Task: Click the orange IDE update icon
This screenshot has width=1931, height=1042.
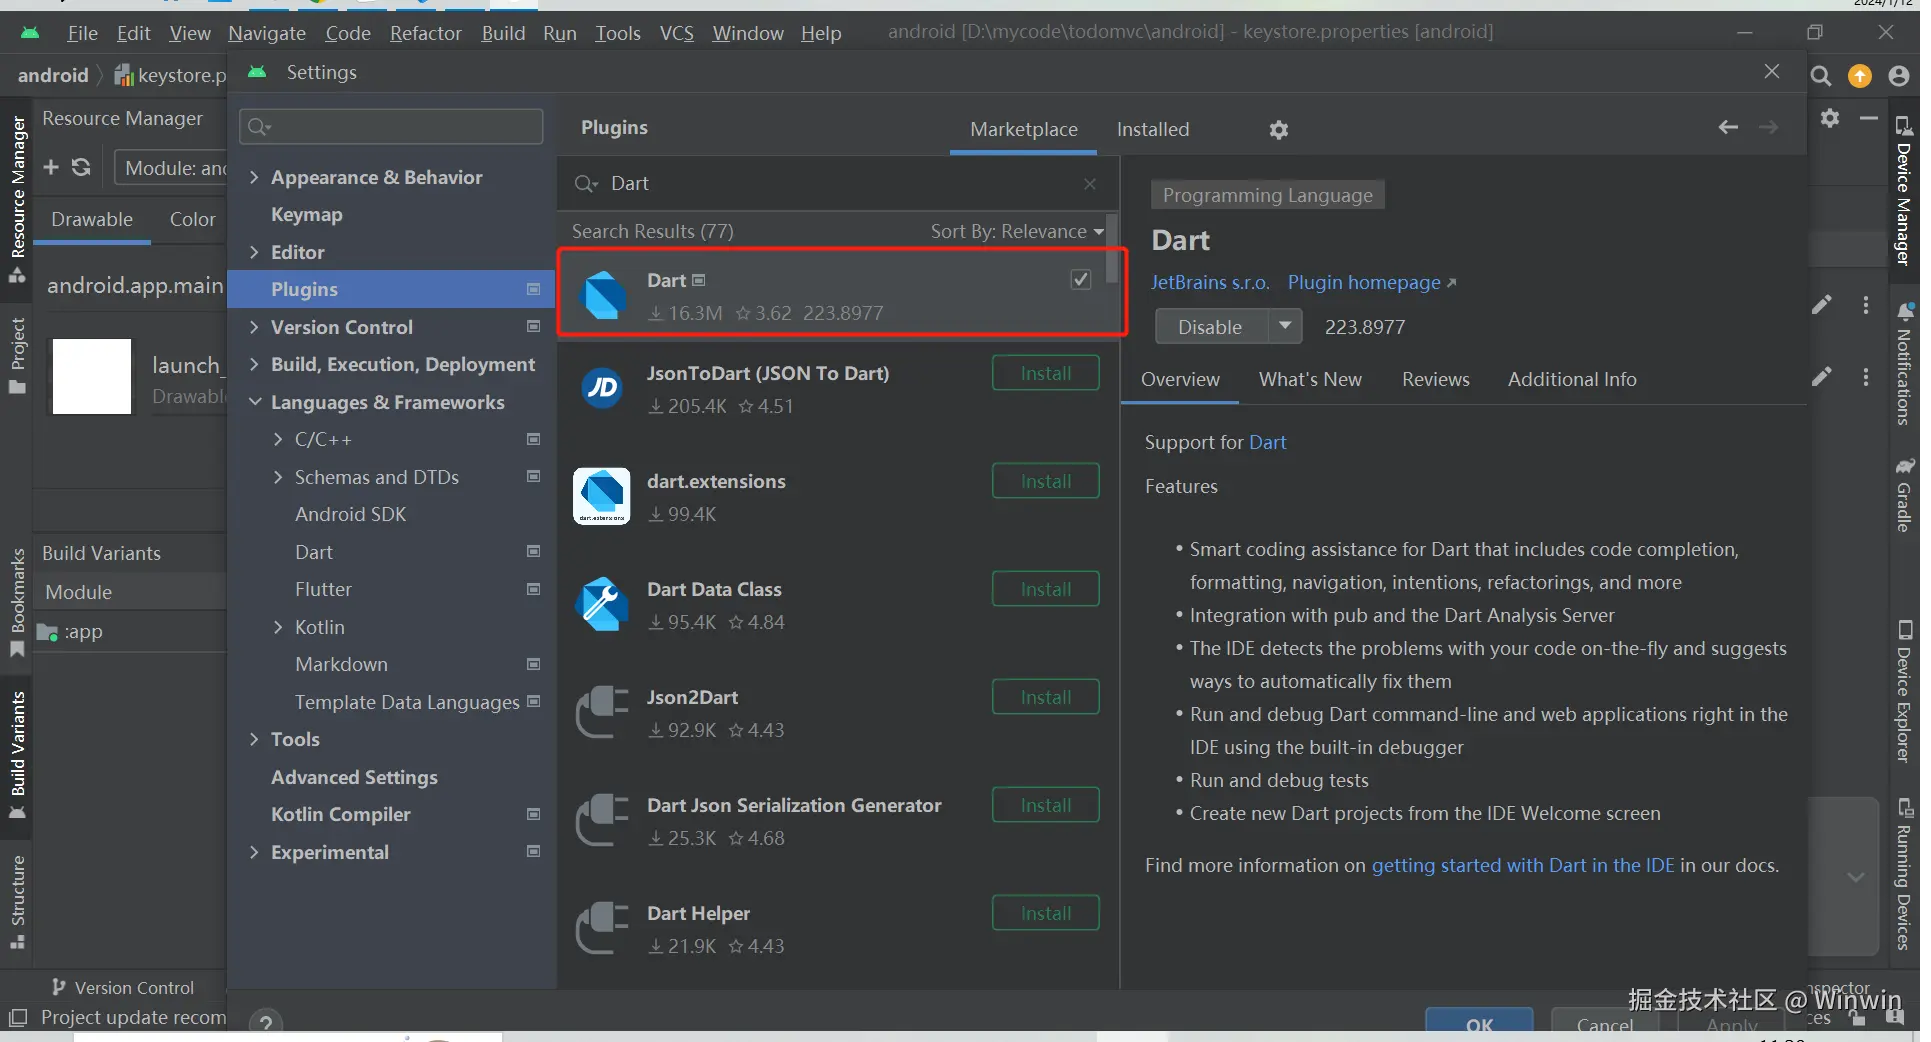Action: [1860, 76]
